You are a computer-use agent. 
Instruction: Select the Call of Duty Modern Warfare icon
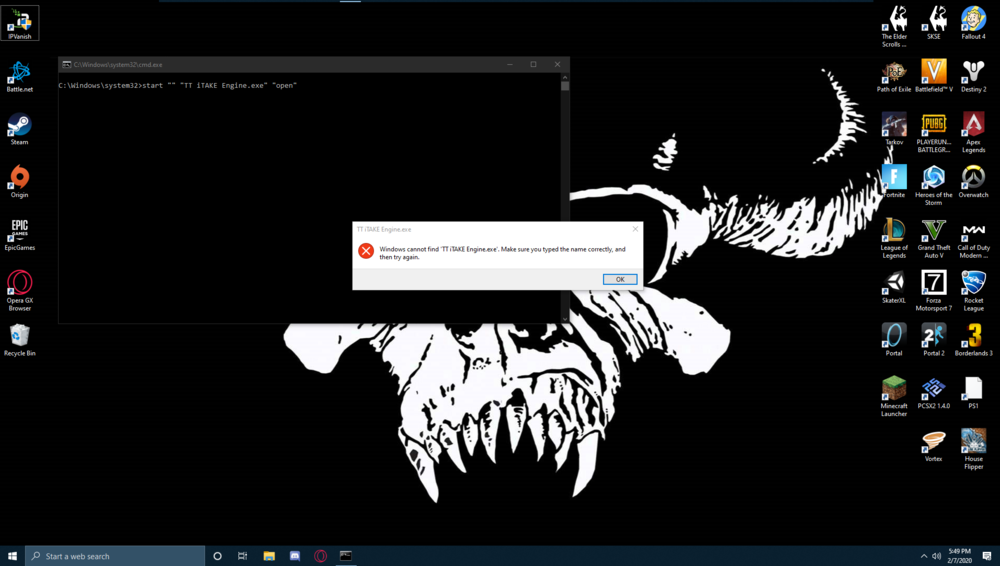click(x=973, y=239)
